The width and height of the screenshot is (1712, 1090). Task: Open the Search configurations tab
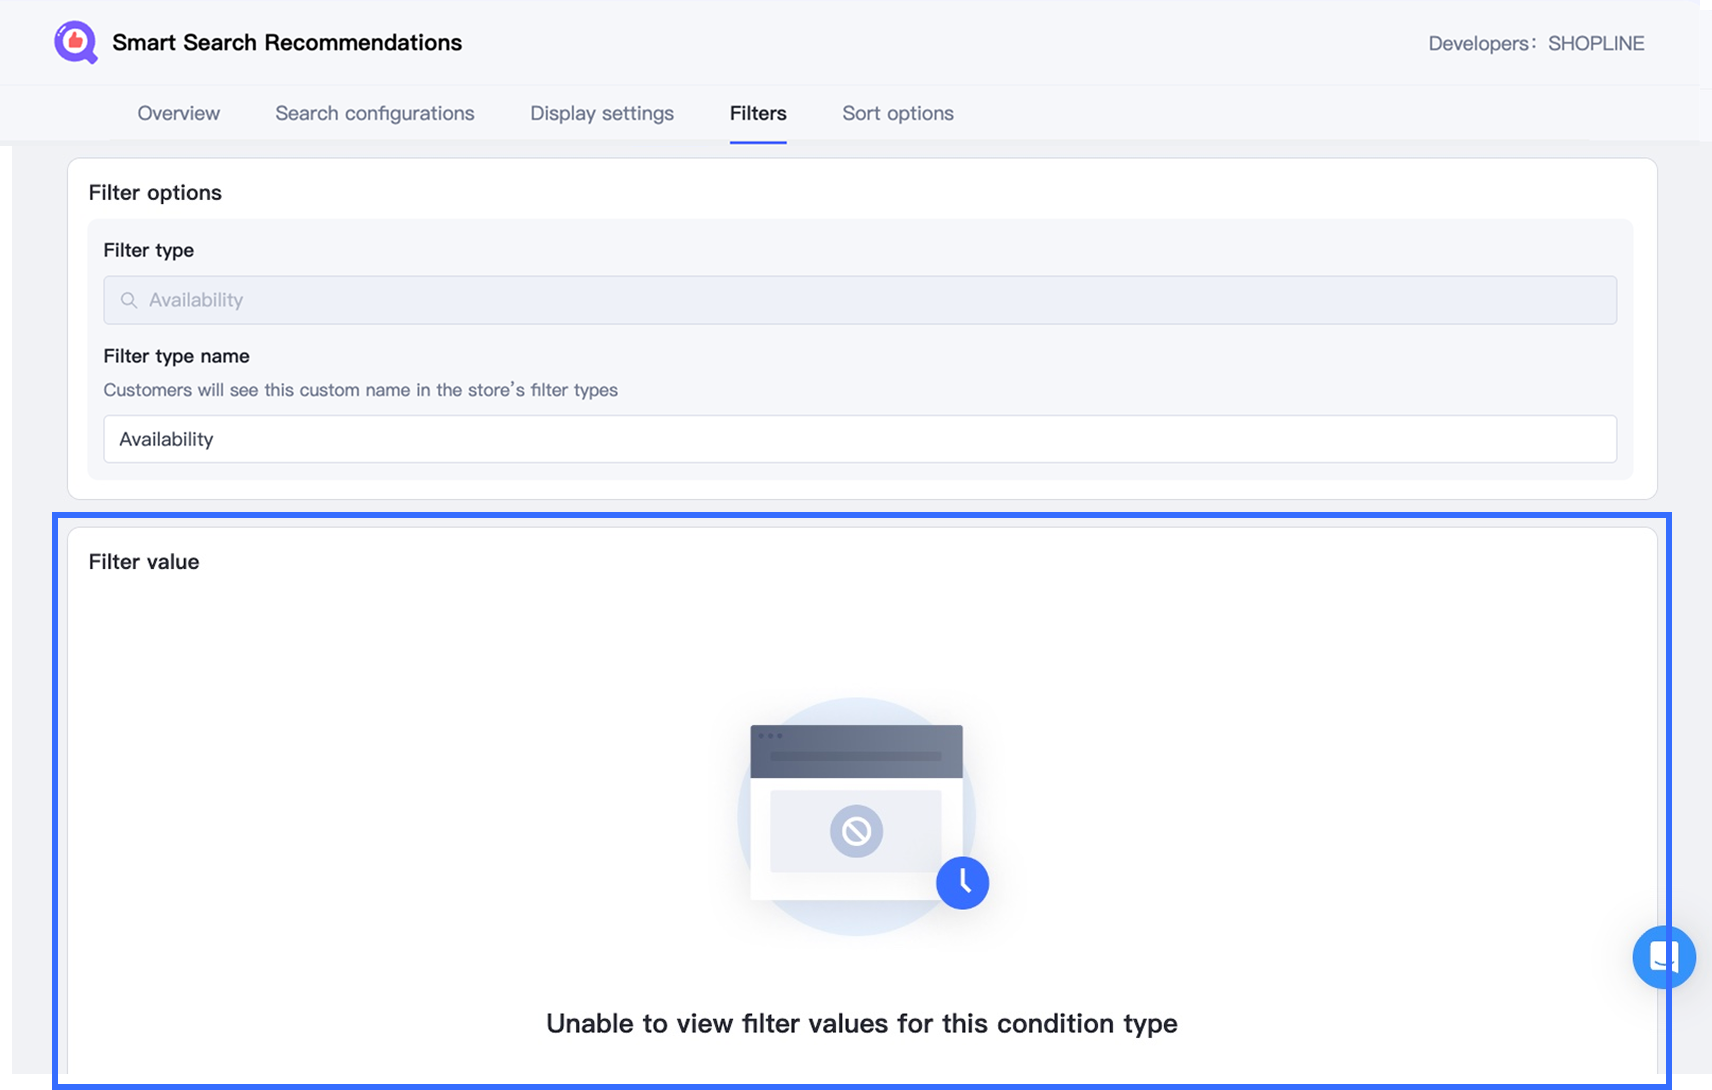(374, 113)
